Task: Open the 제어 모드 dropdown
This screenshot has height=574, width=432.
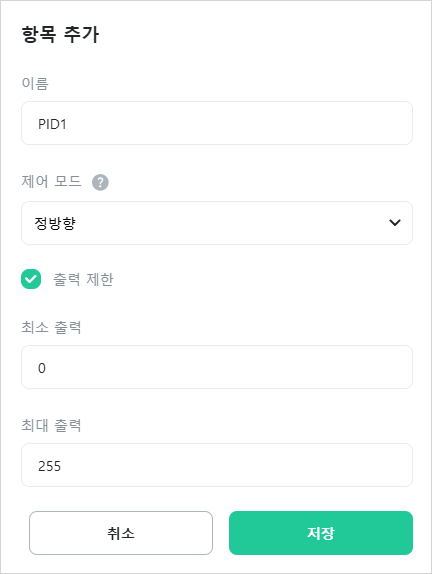Action: (x=217, y=223)
